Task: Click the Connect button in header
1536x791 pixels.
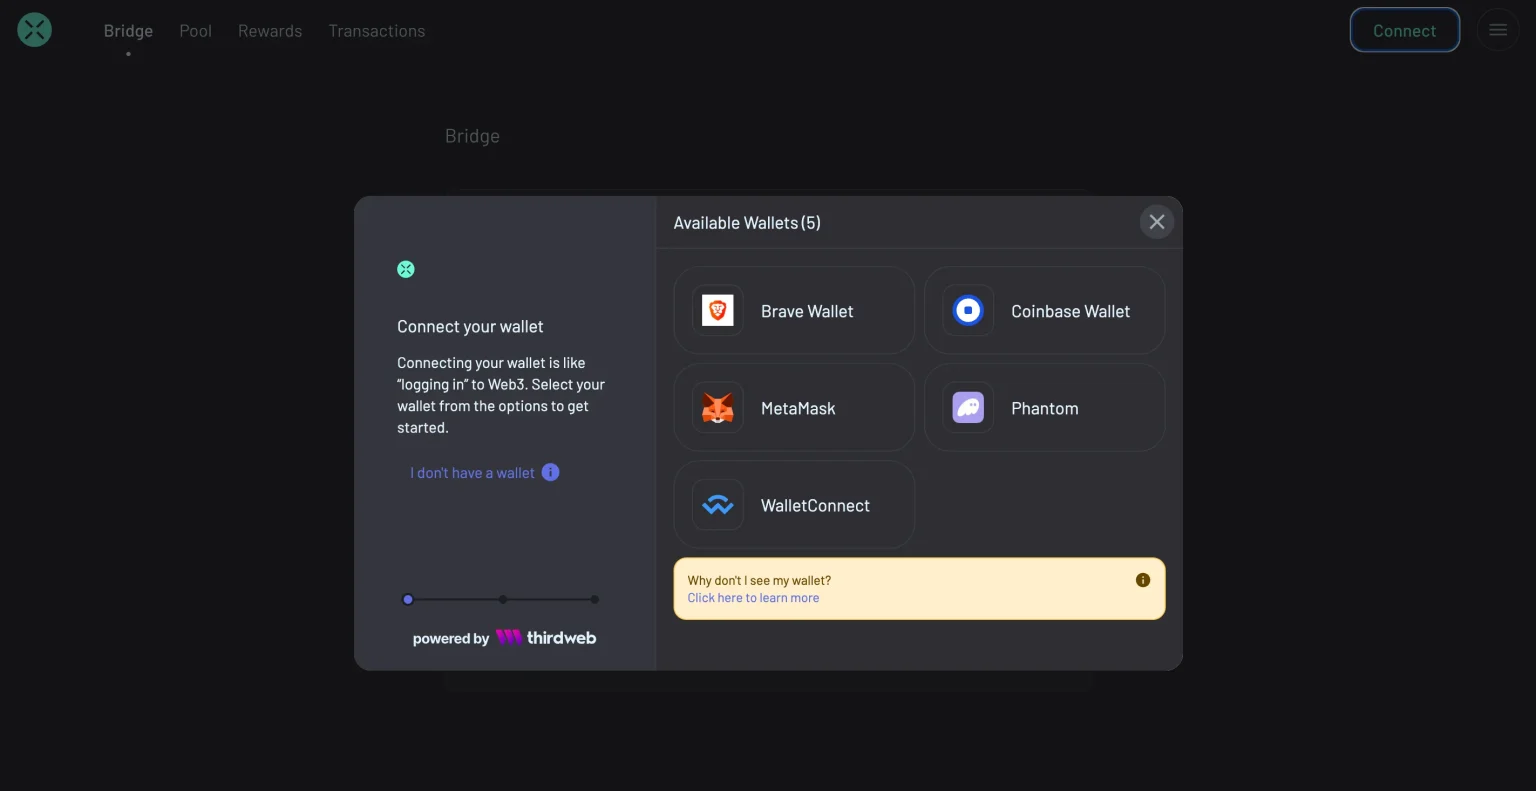Action: pyautogui.click(x=1404, y=30)
